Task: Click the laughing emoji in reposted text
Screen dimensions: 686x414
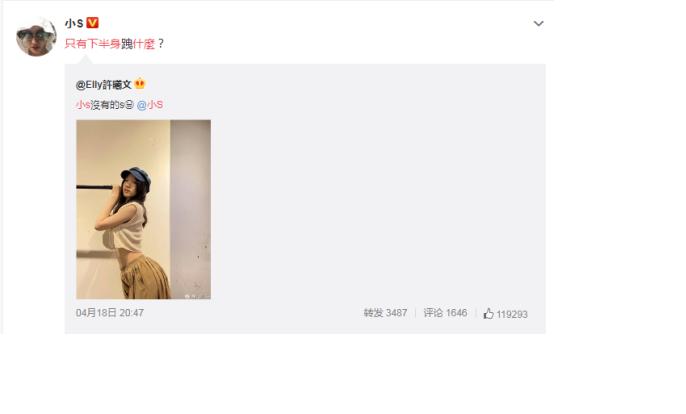Action: click(x=130, y=105)
